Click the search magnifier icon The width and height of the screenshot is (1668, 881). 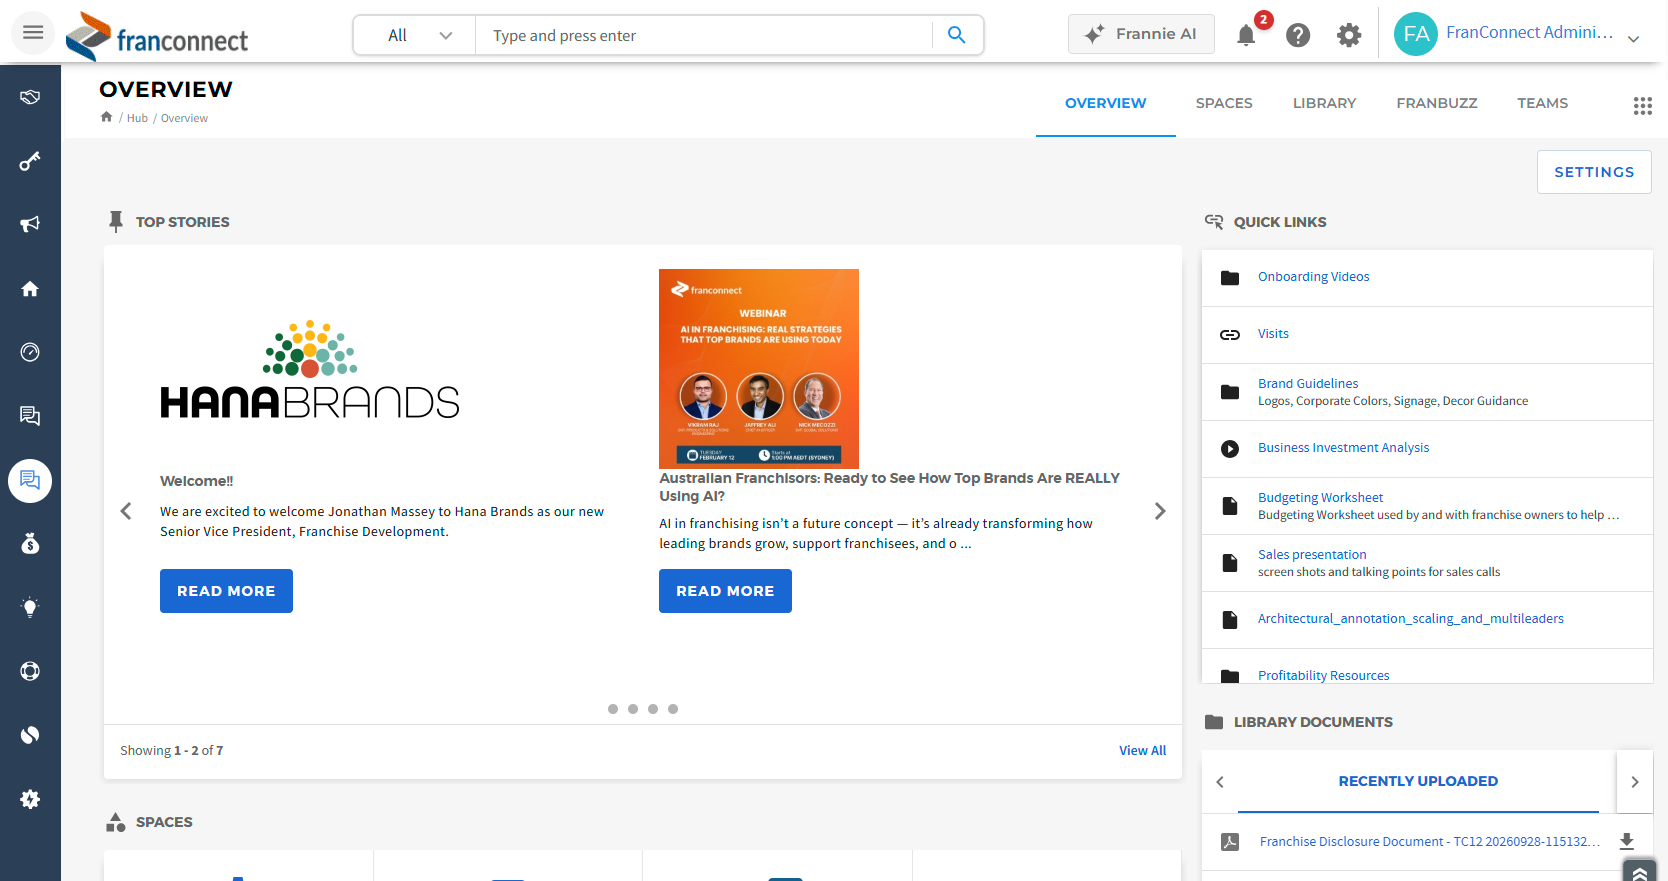[x=957, y=35]
